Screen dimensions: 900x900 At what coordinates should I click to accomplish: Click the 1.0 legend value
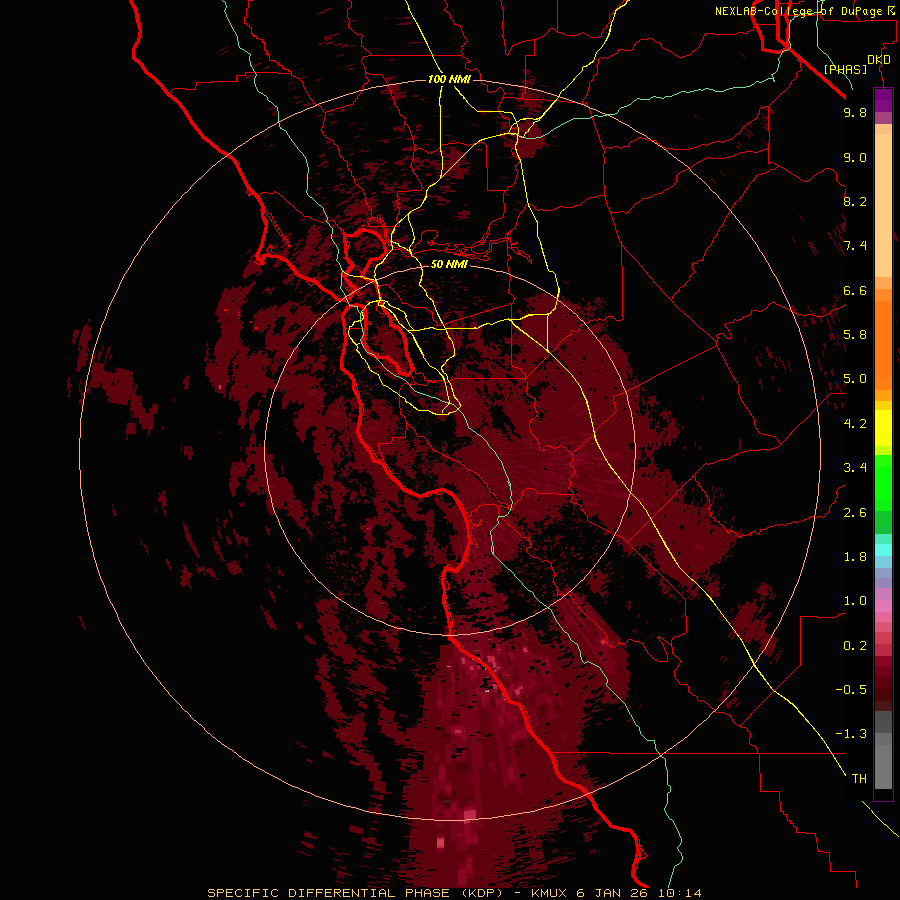(x=855, y=601)
